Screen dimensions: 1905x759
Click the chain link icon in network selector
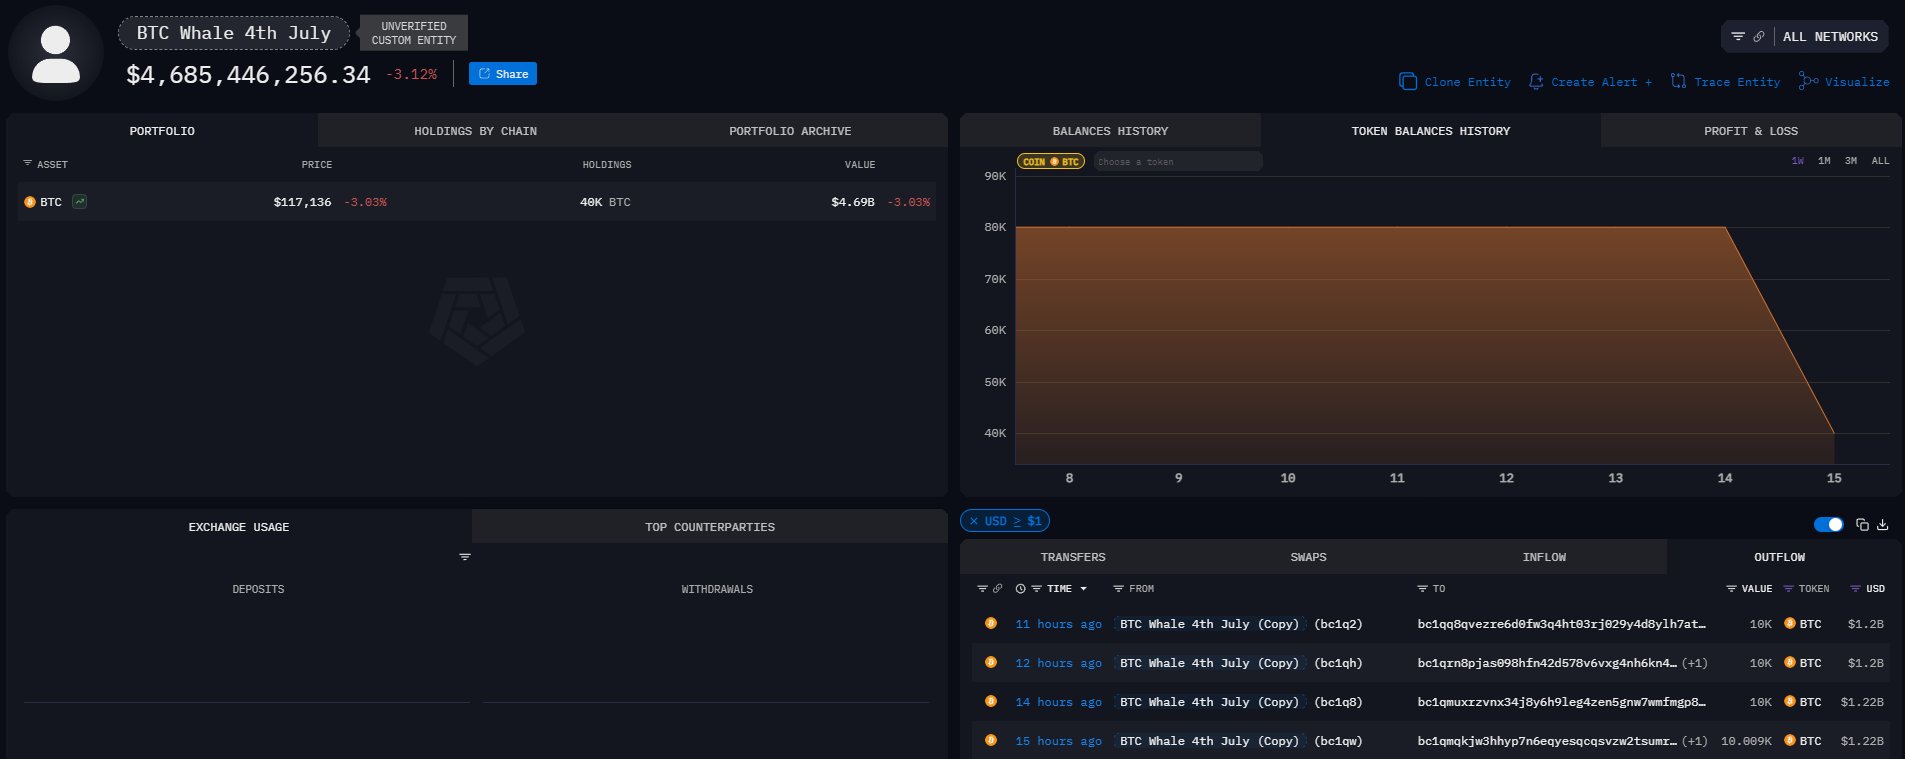pos(1759,37)
